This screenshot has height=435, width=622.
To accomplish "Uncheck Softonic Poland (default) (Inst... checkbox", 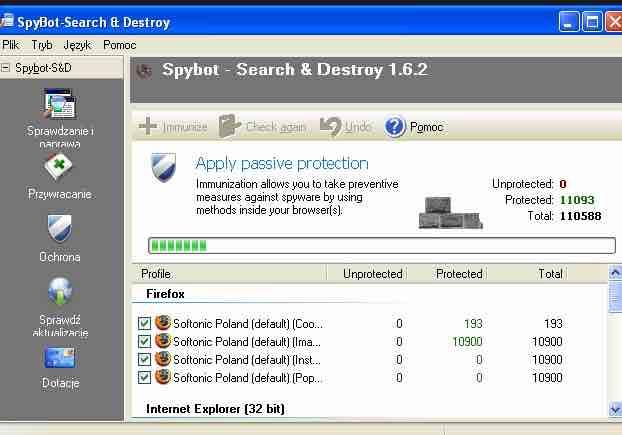I will (x=144, y=359).
